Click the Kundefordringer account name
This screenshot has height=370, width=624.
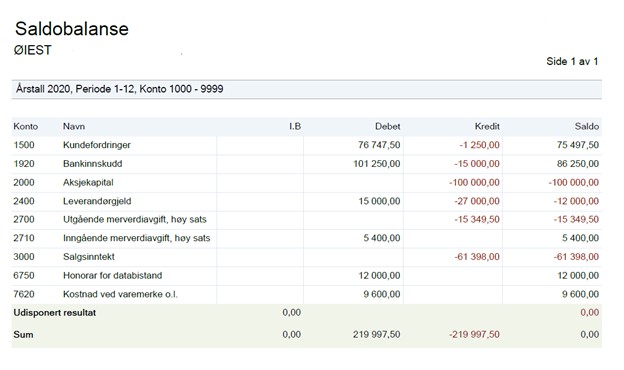[97, 145]
